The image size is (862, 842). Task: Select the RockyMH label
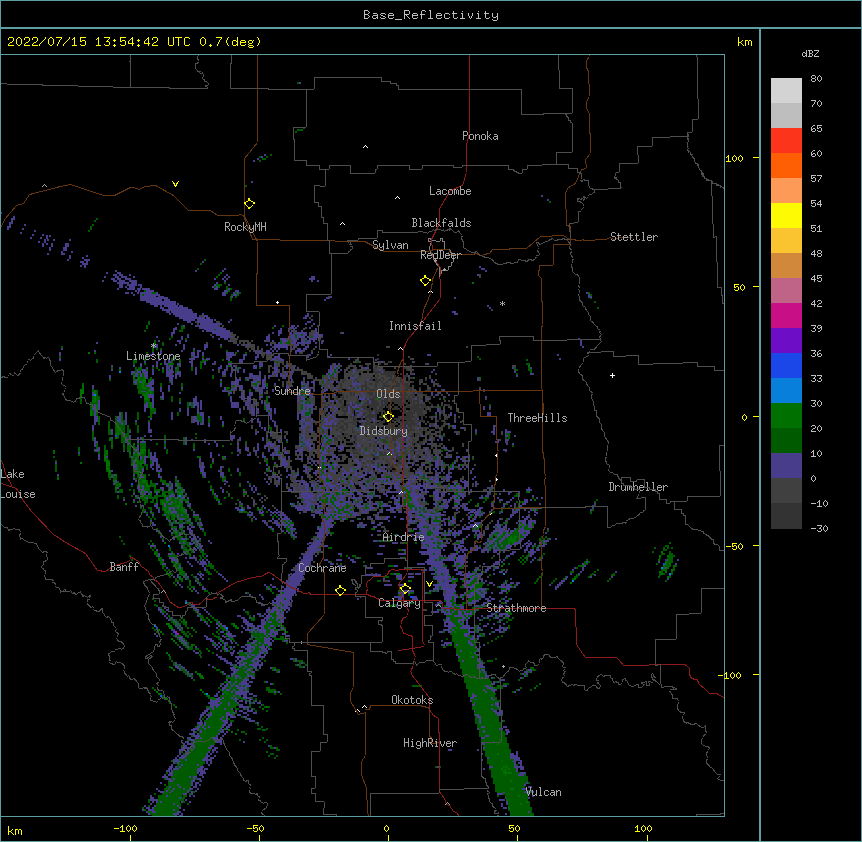point(245,227)
